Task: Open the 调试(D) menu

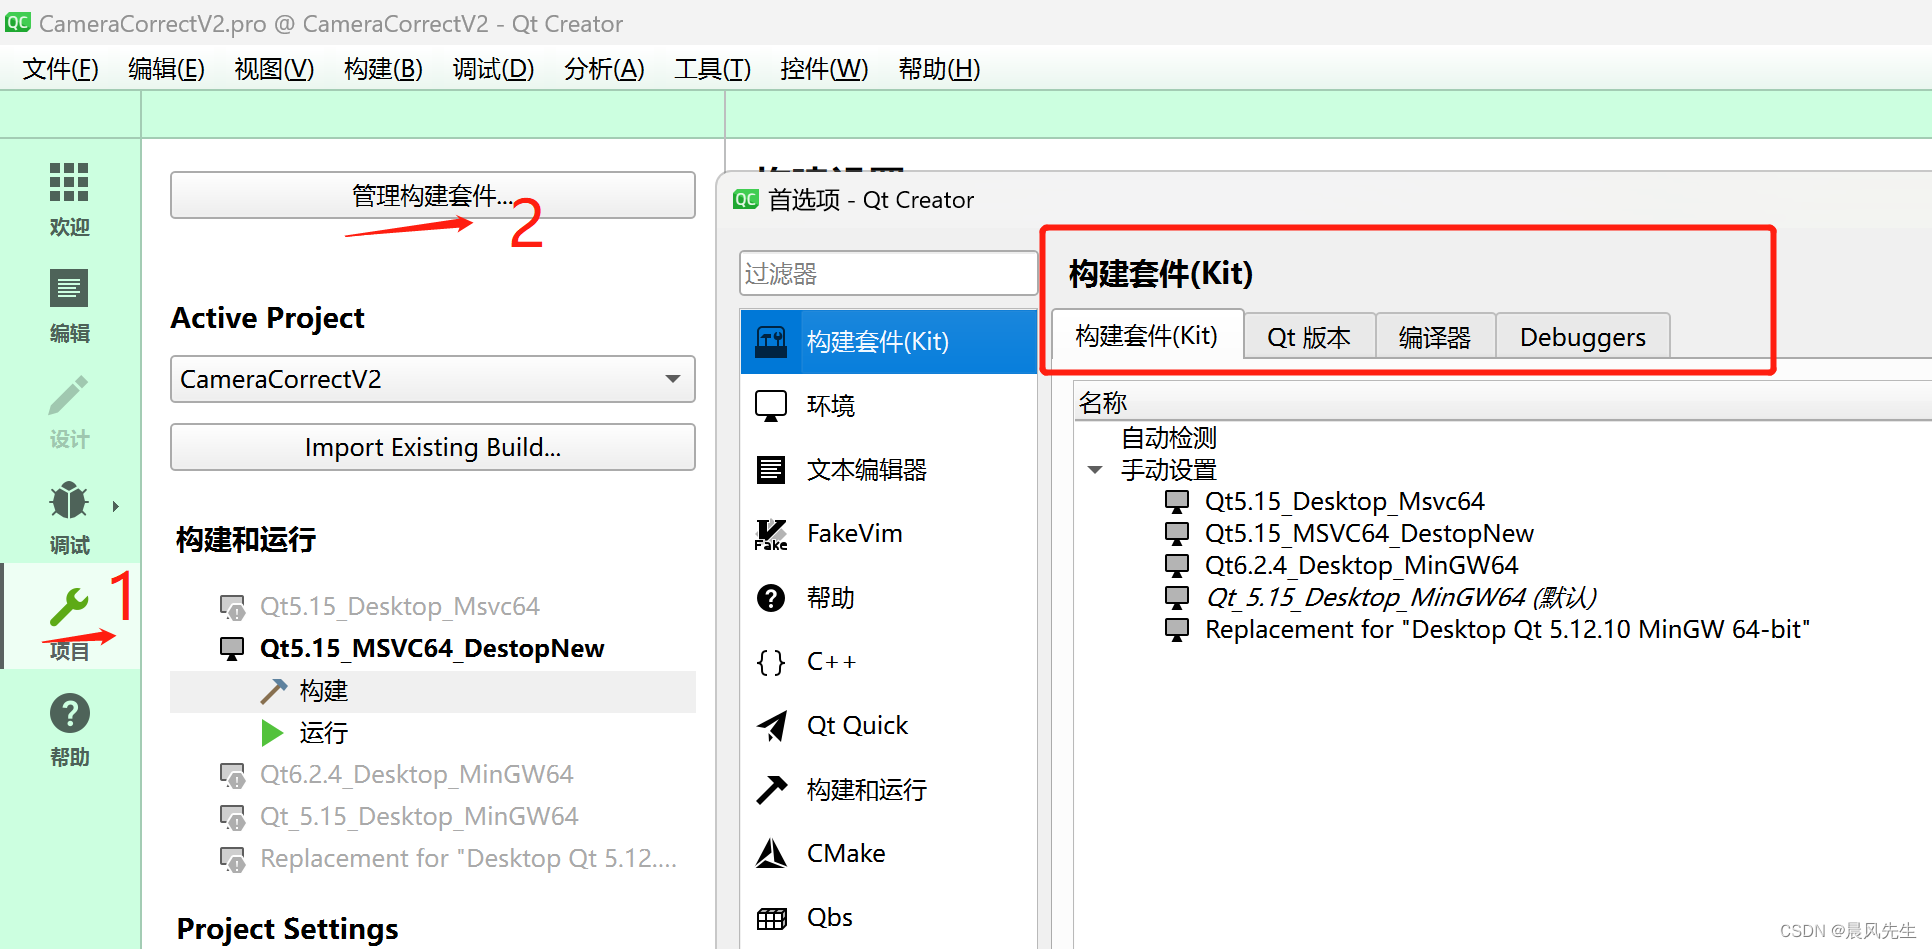Action: (x=493, y=69)
